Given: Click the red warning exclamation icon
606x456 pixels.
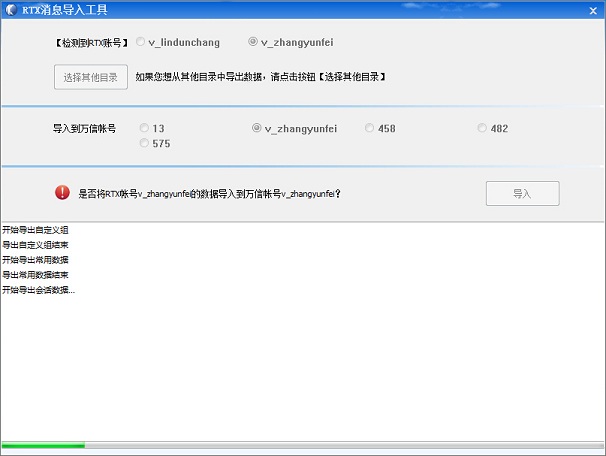Looking at the screenshot, I should [62, 192].
